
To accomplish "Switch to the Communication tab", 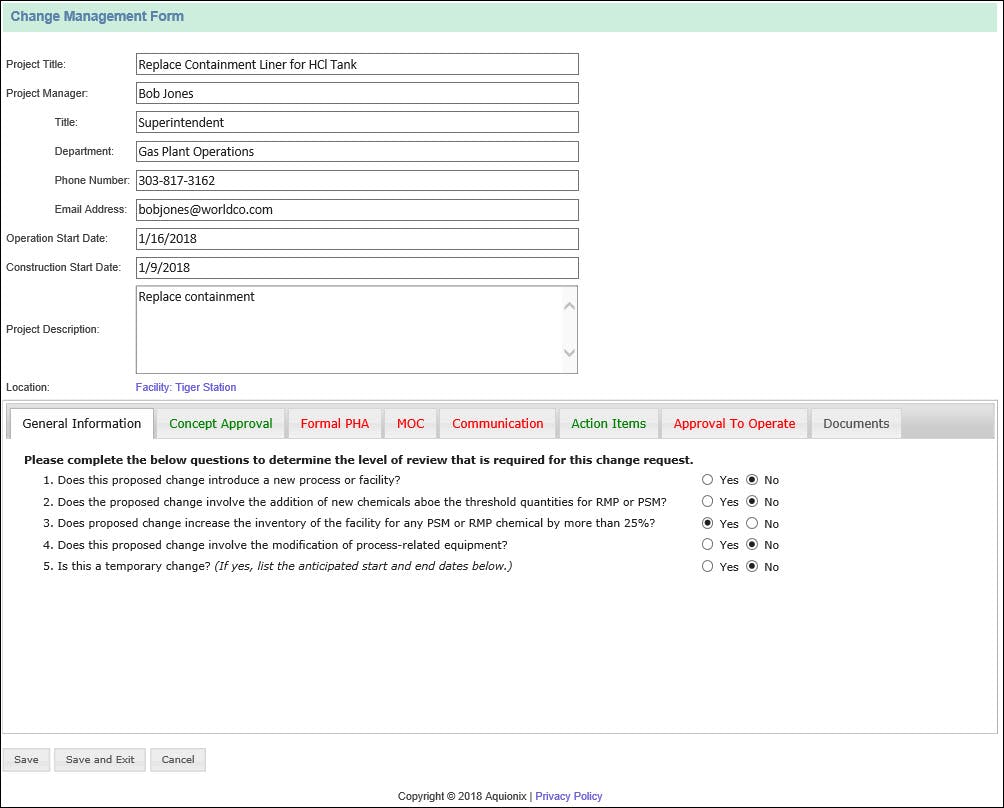I will [x=497, y=423].
